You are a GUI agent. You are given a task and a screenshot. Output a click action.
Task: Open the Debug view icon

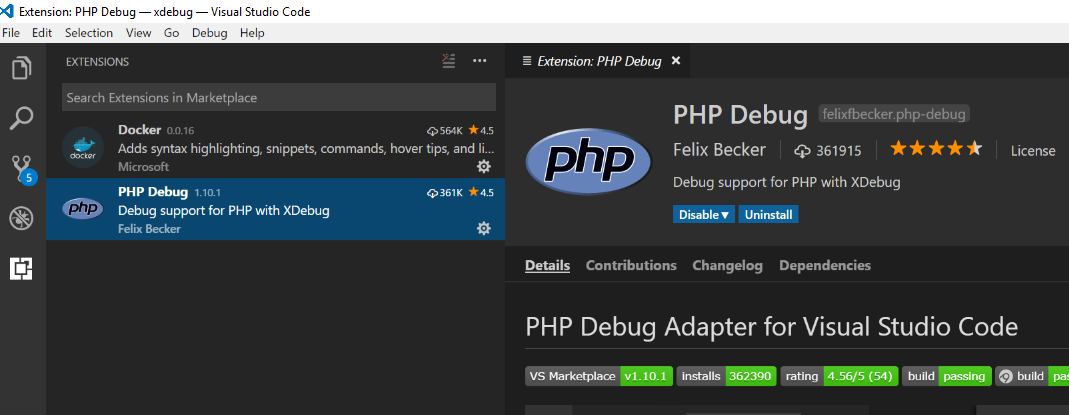[22, 219]
